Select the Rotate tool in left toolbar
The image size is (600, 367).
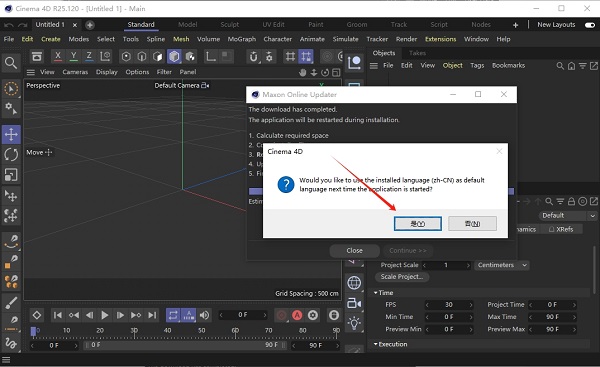click(x=11, y=155)
